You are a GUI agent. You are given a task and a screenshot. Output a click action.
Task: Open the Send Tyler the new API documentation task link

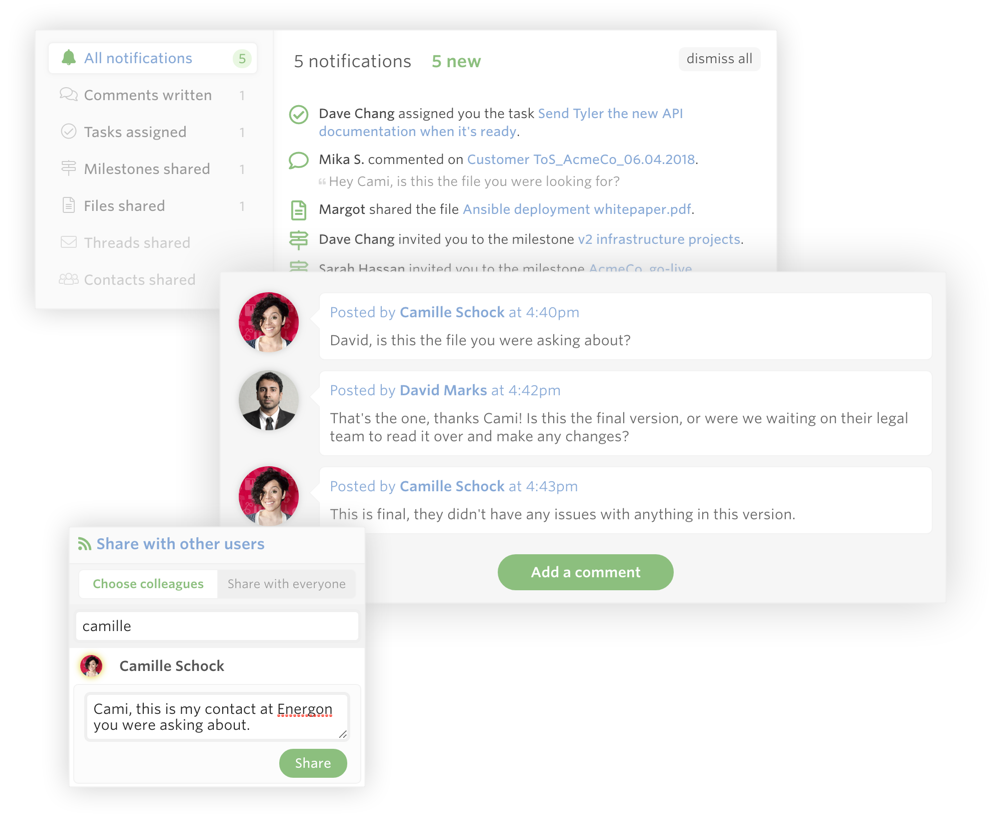[x=501, y=122]
